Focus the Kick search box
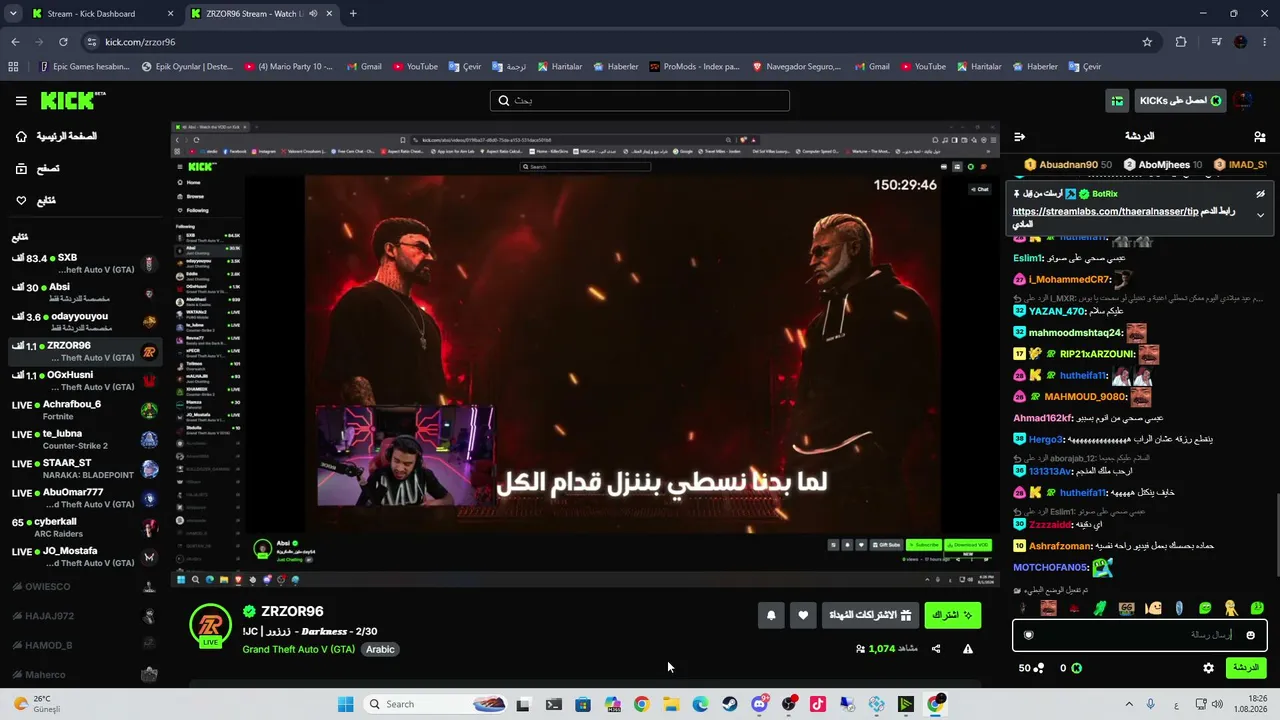Screen dimensions: 1280x720 click(x=640, y=101)
